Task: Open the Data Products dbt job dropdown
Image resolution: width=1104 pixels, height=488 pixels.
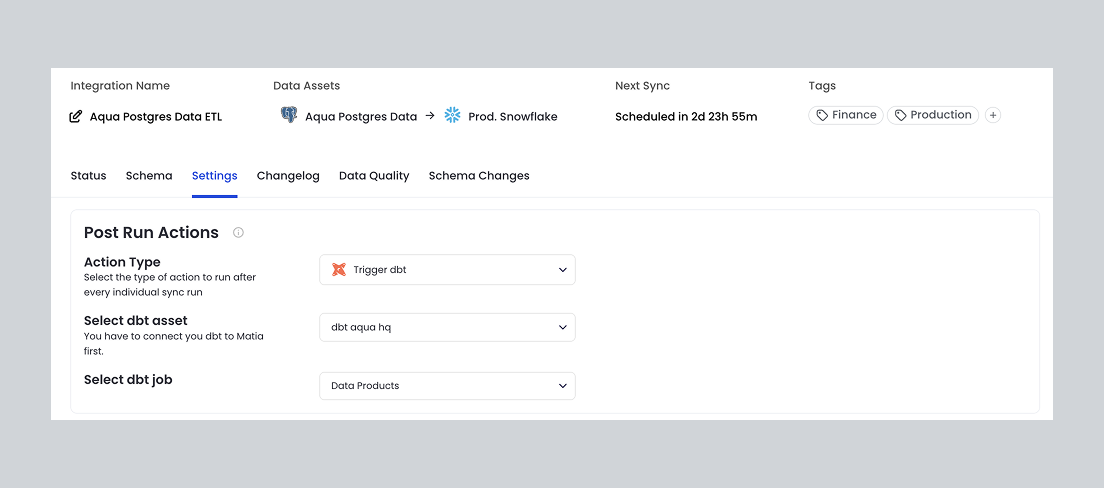Action: tap(447, 386)
